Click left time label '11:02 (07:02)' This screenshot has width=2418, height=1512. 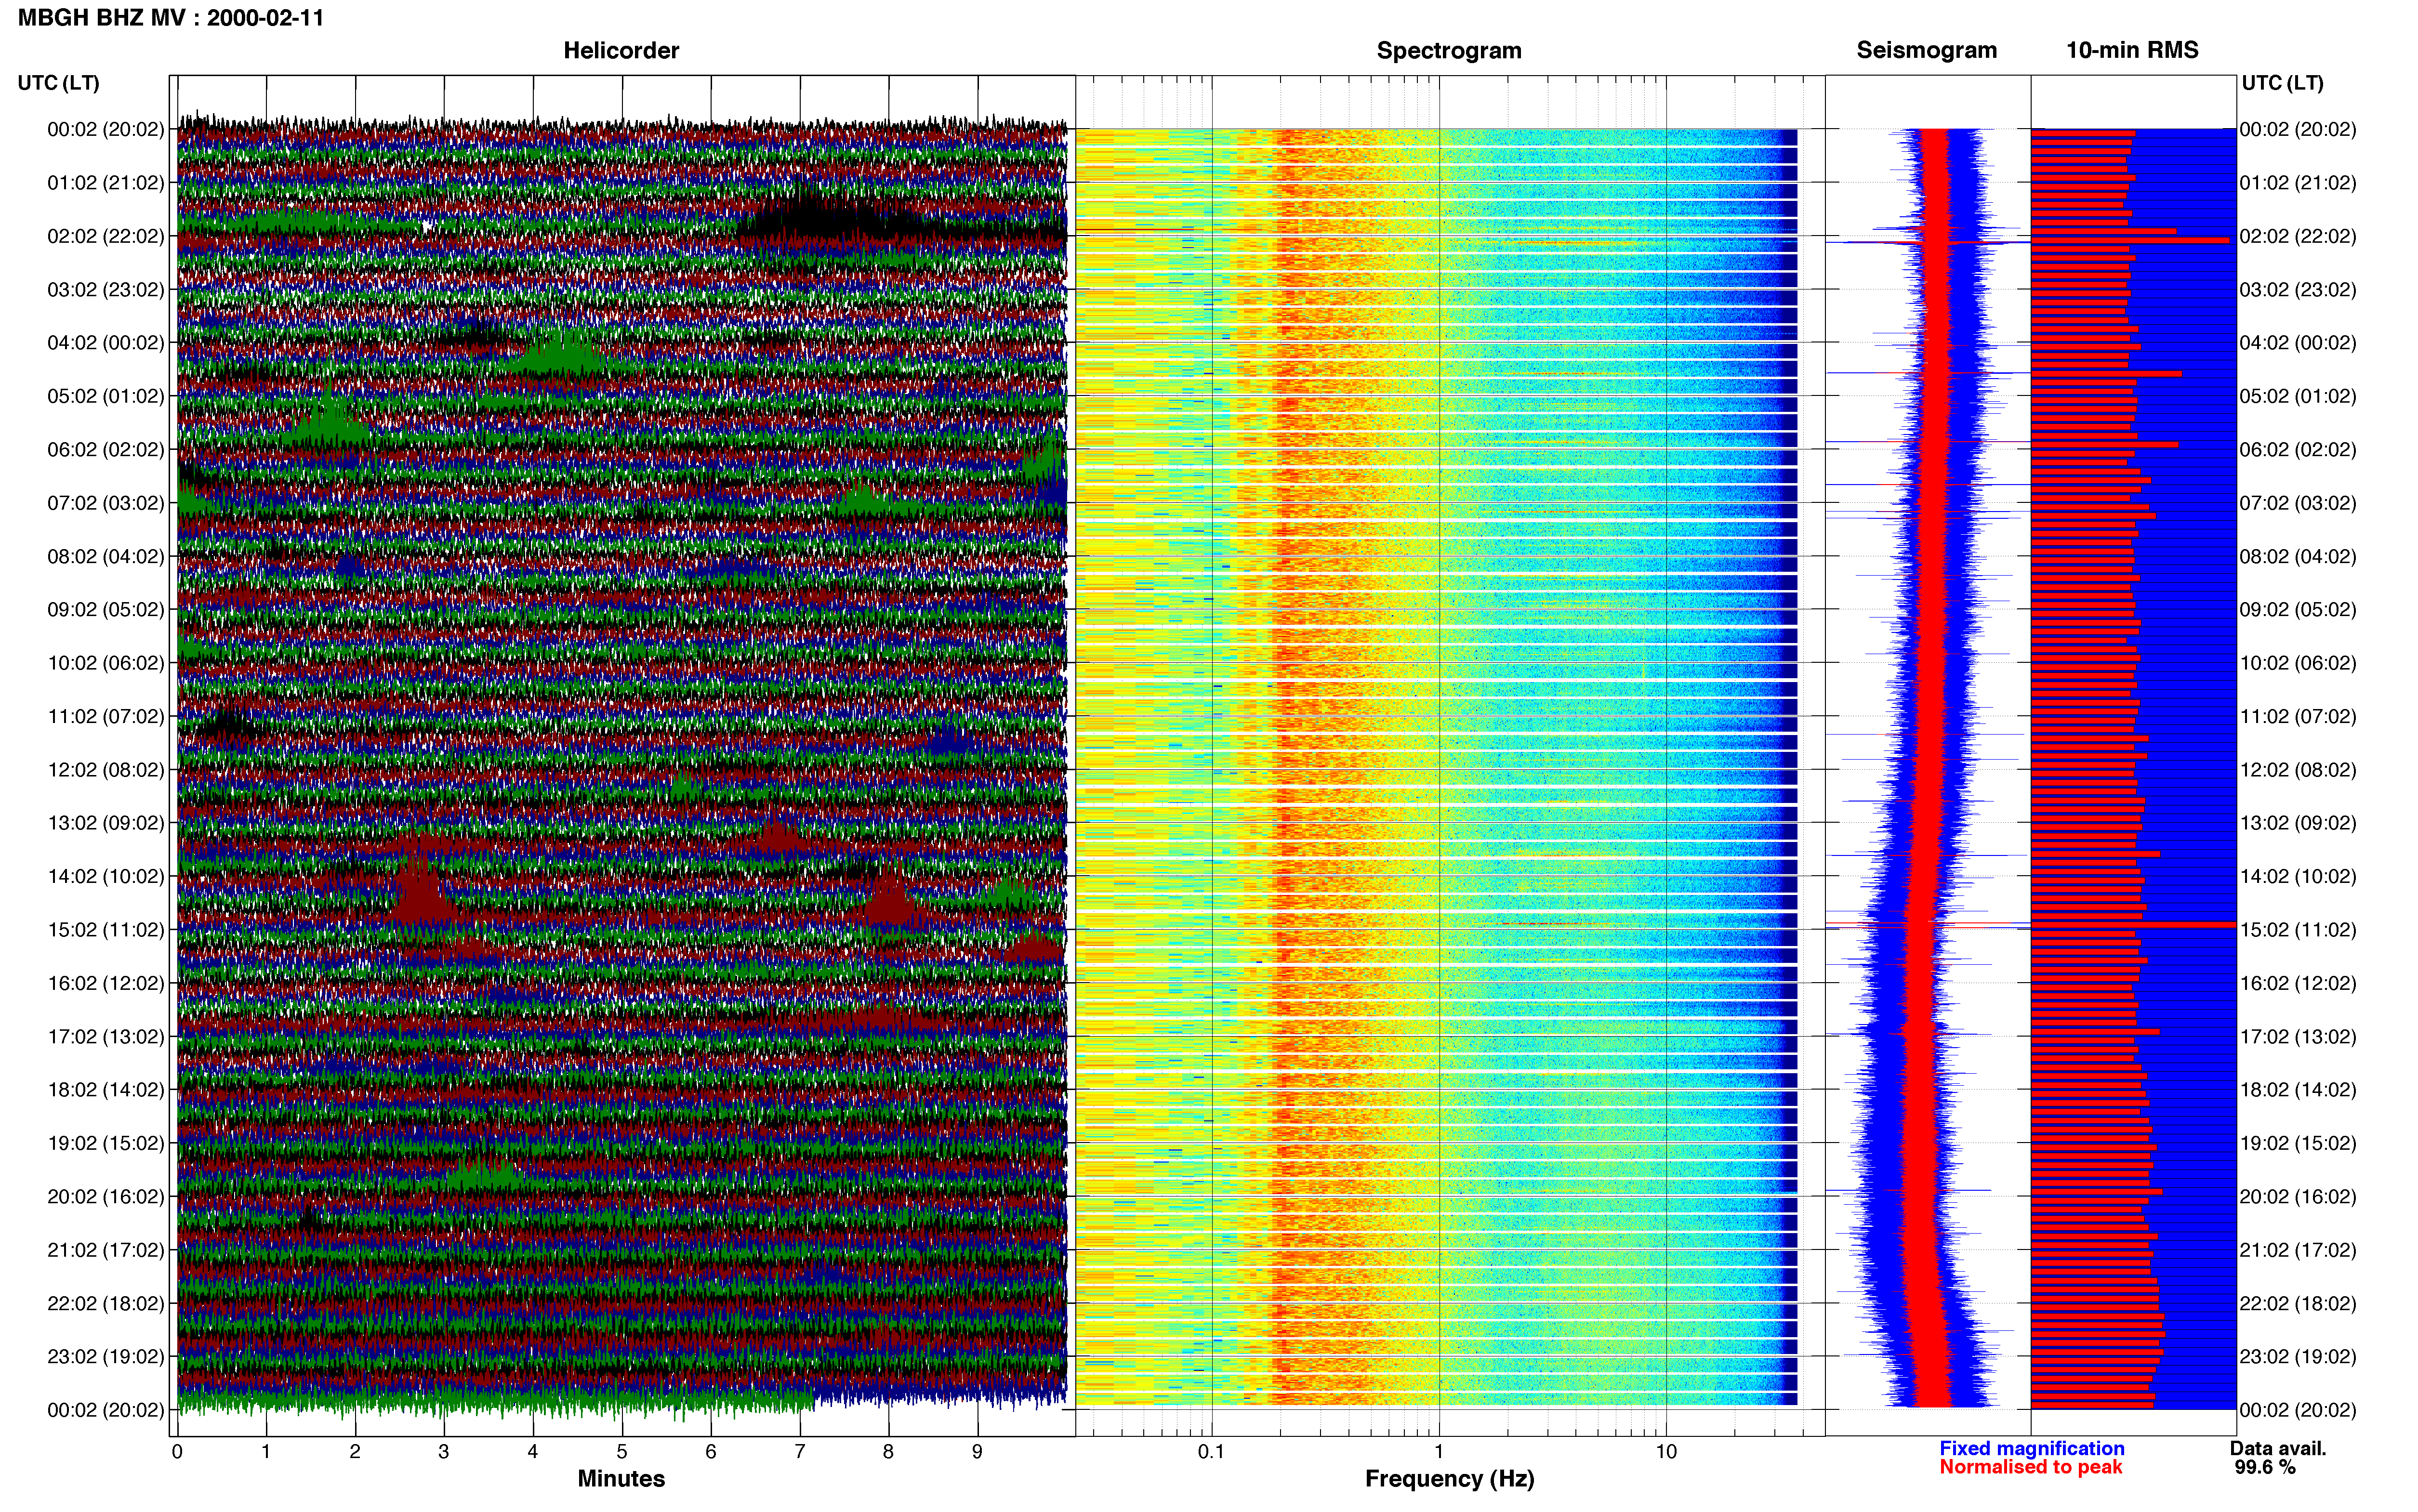106,716
